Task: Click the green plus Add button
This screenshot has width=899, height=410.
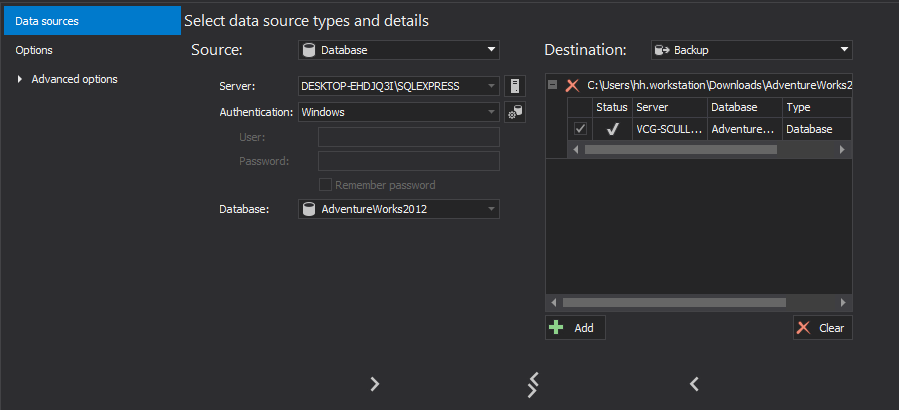Action: [x=575, y=328]
